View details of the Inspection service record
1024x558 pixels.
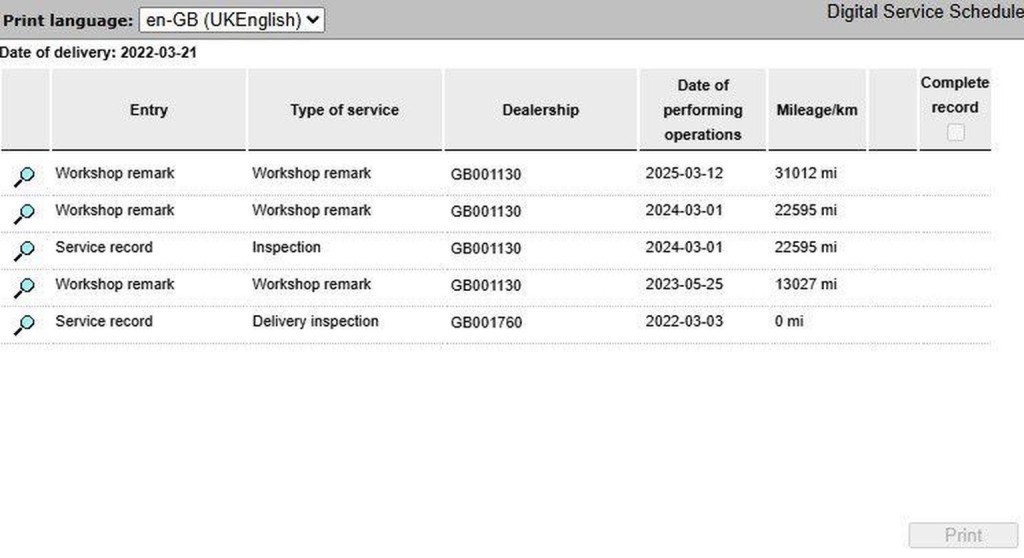(25, 250)
